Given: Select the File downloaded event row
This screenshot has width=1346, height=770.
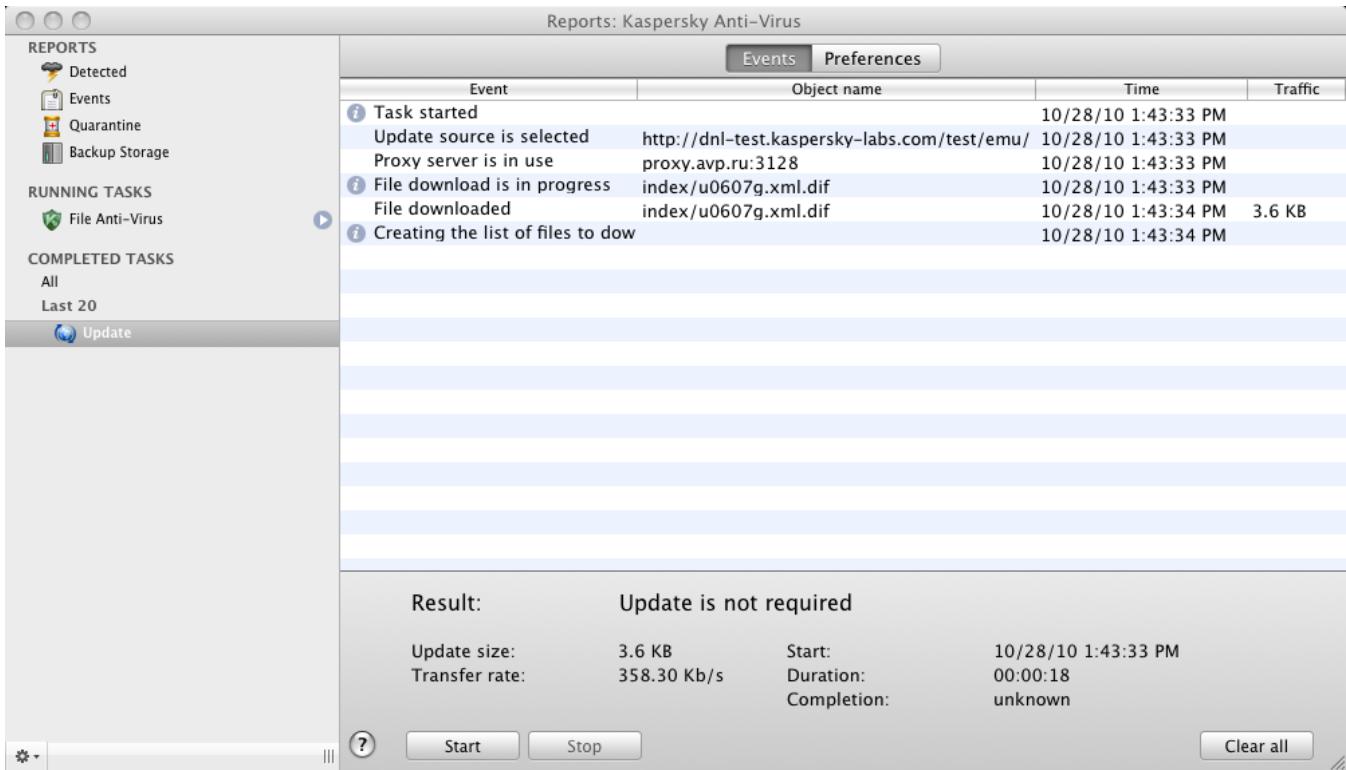Looking at the screenshot, I should pos(843,210).
